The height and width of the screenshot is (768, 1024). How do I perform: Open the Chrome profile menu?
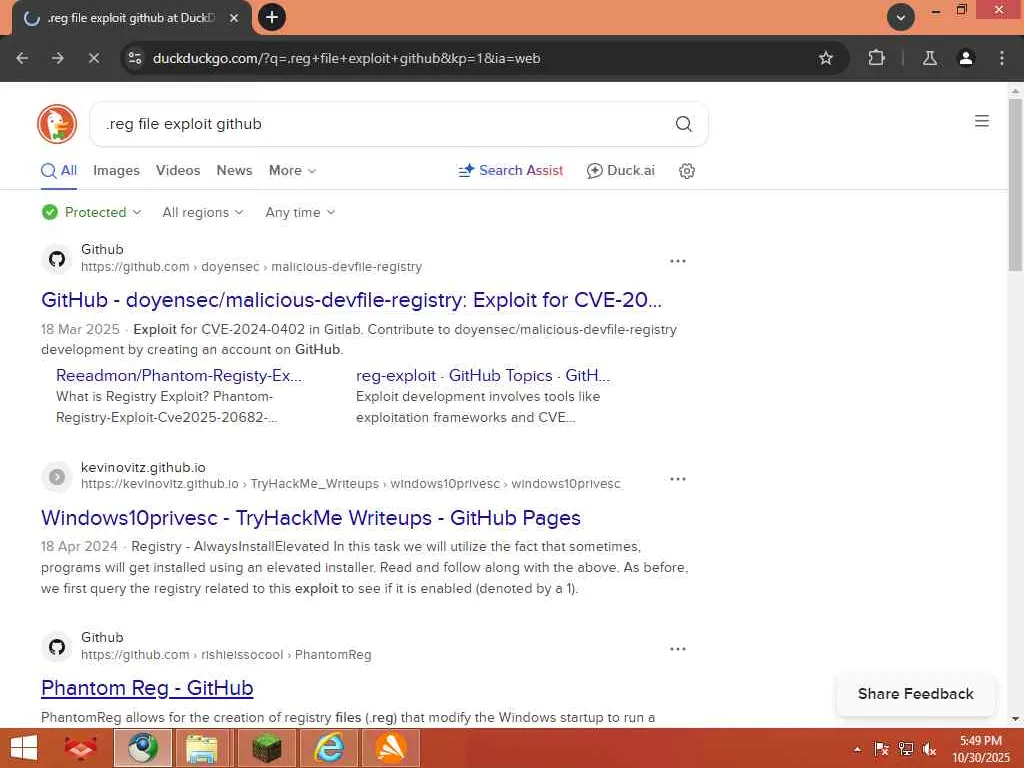click(966, 58)
